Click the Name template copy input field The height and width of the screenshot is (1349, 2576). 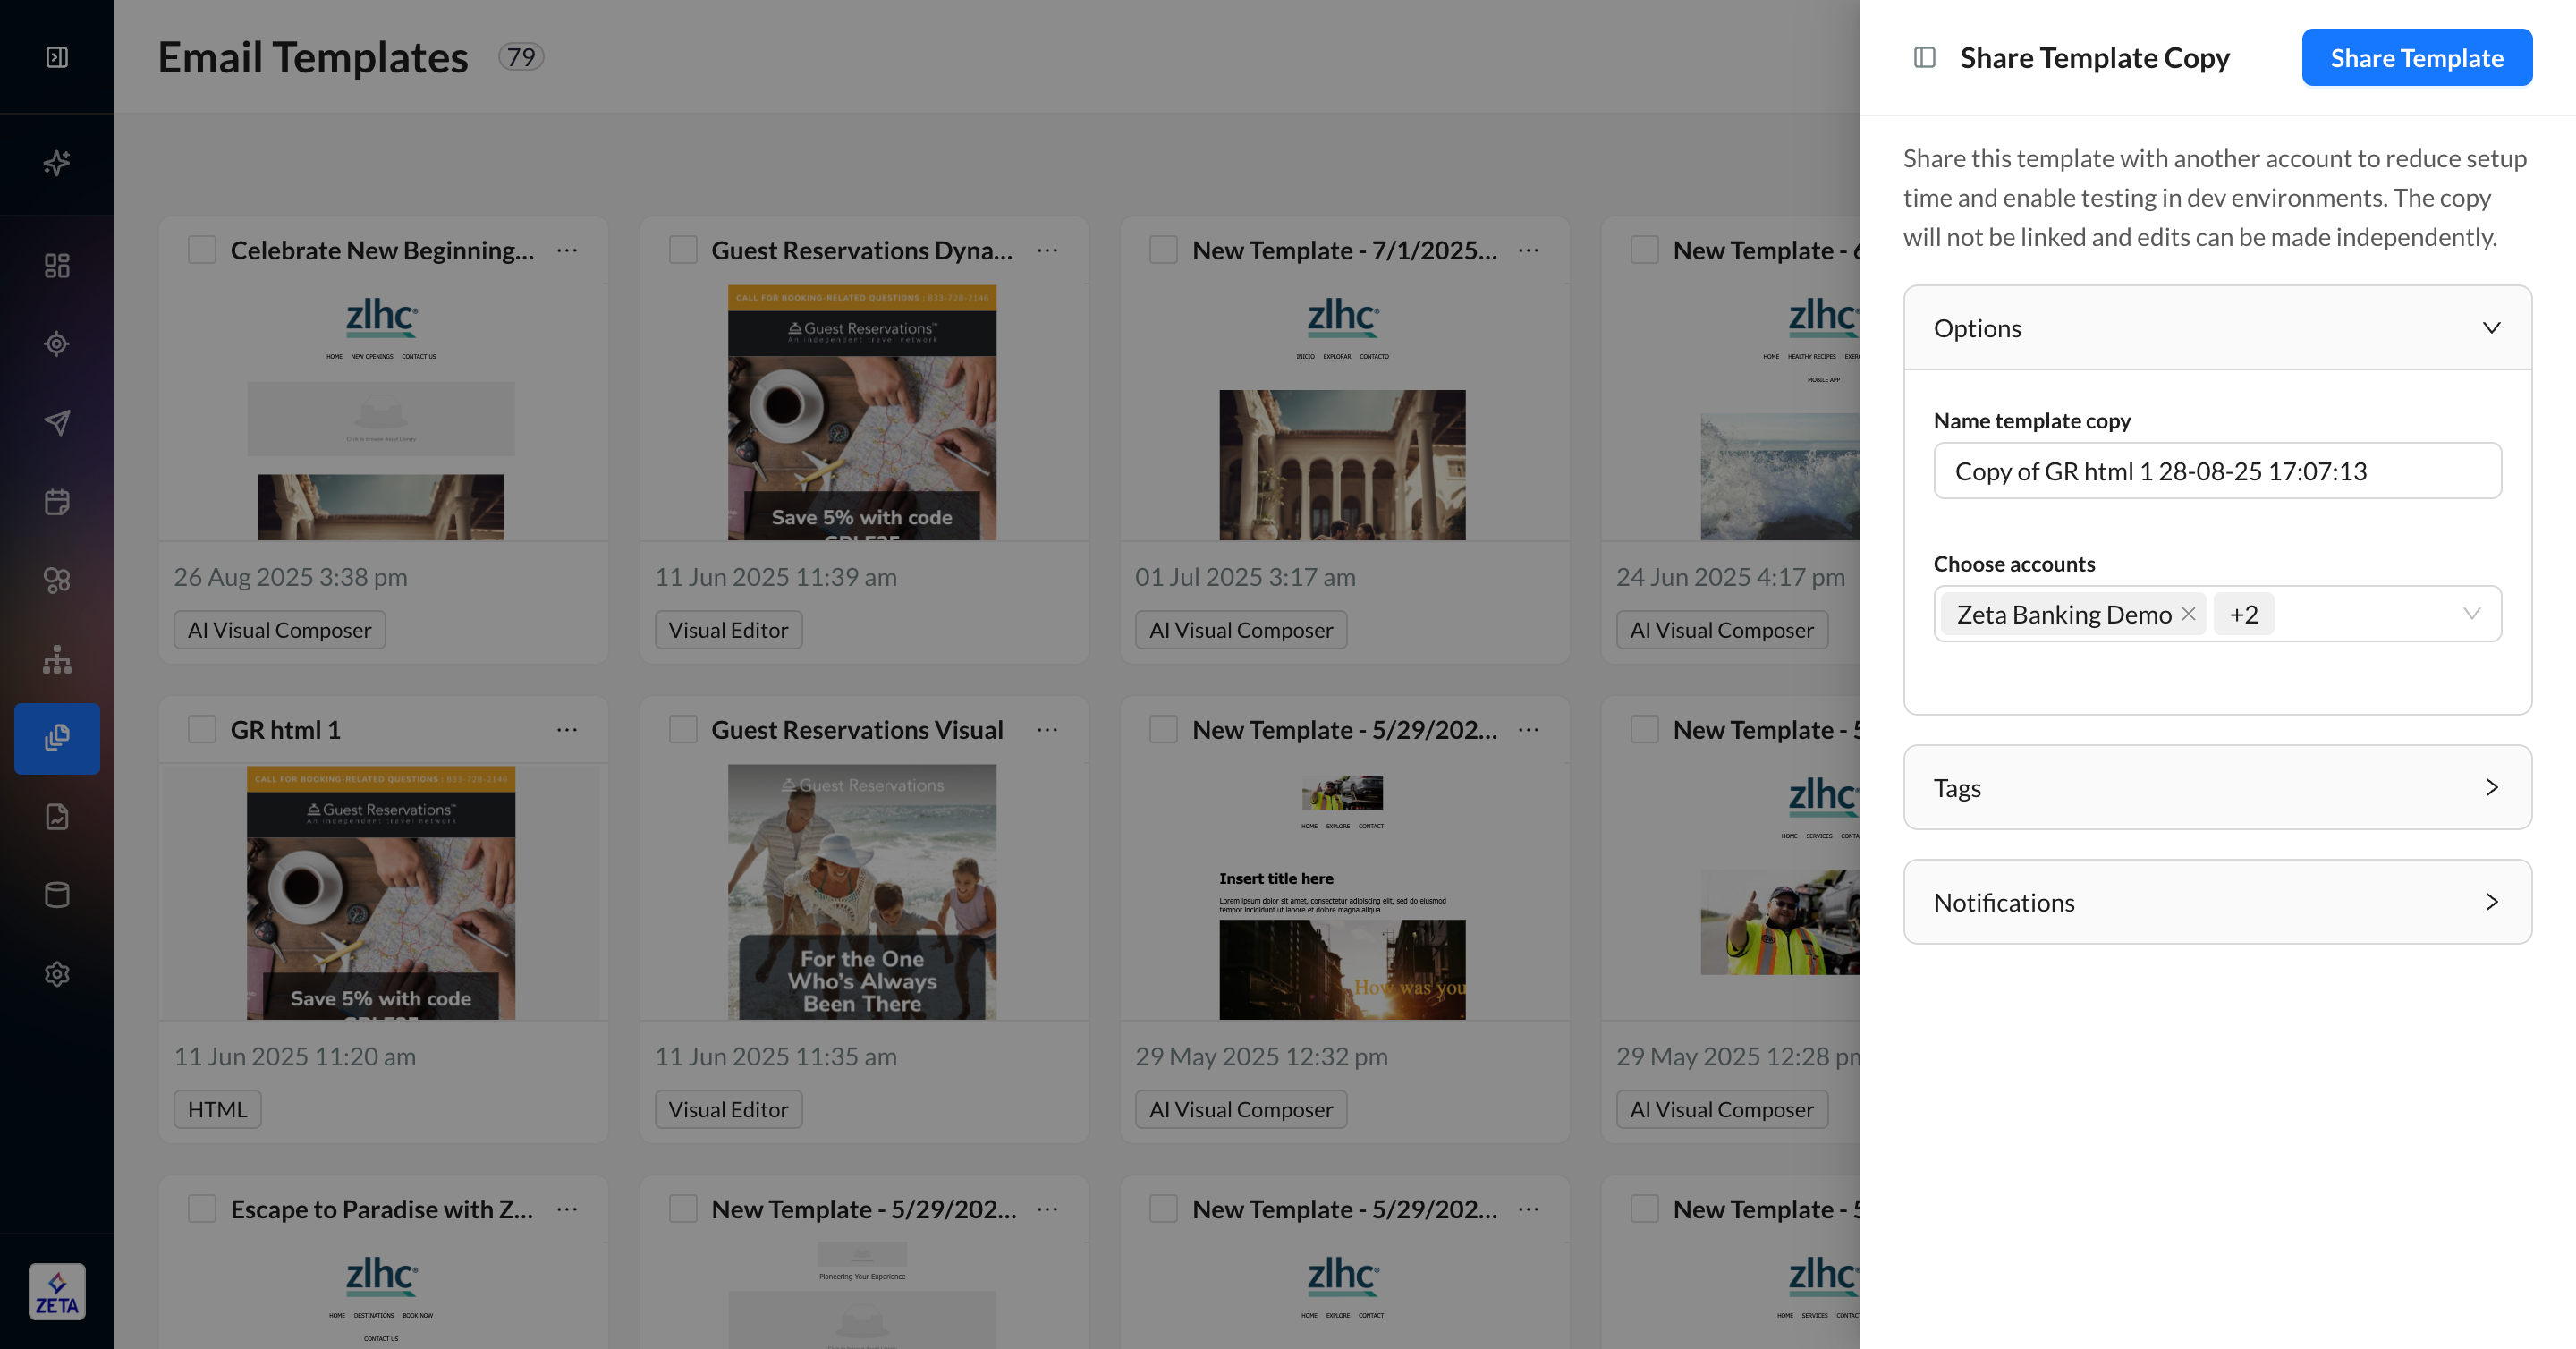click(2216, 471)
